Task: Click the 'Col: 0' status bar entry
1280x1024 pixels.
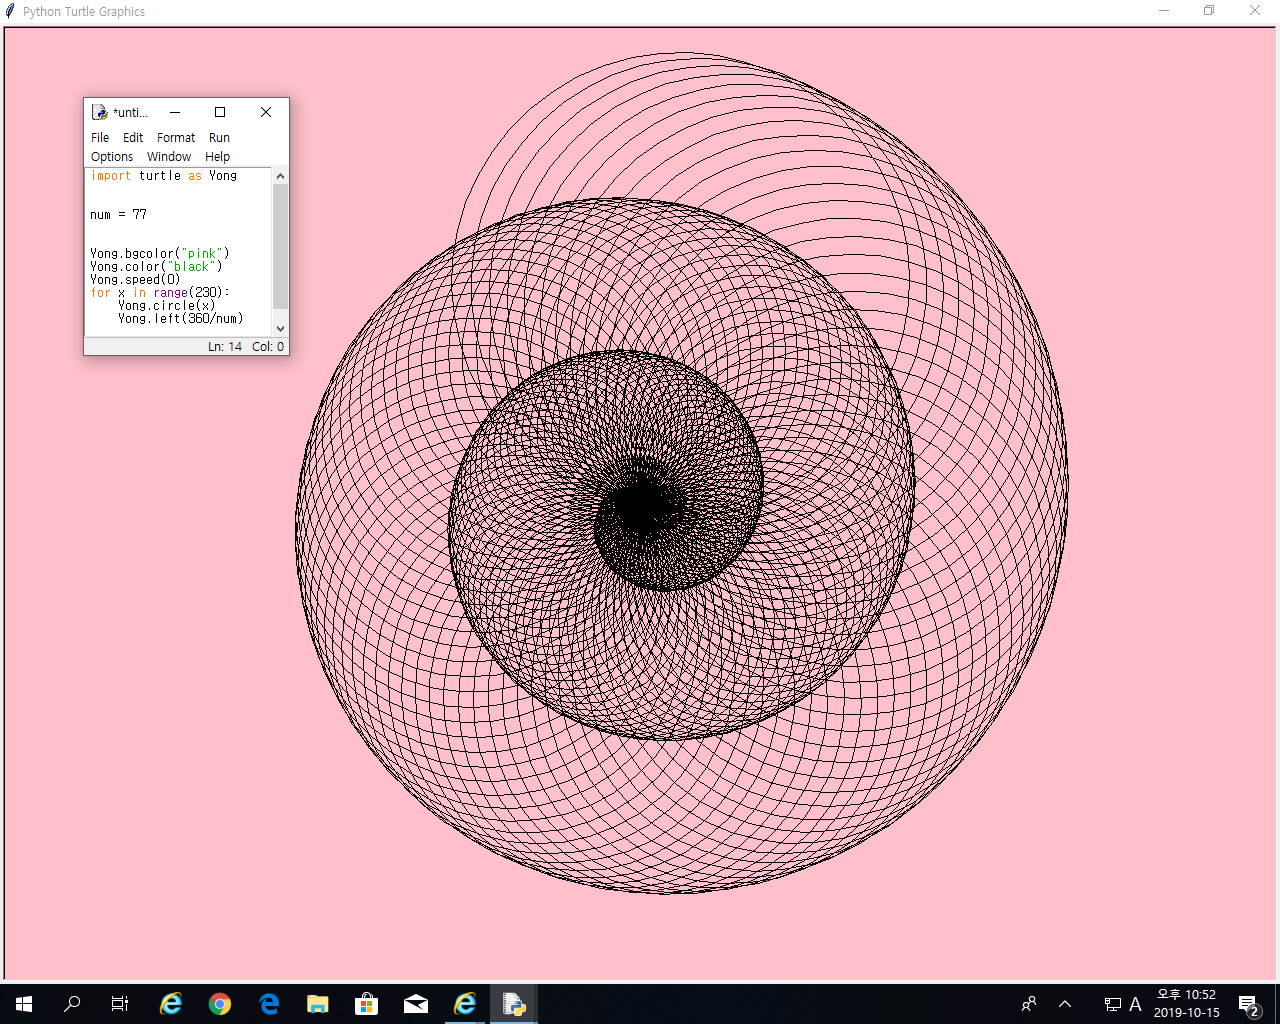Action: [268, 347]
